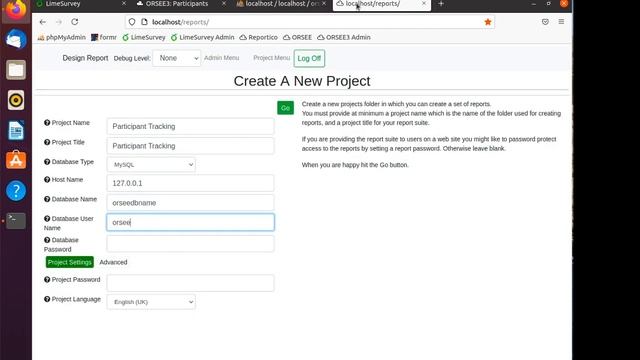Click the Host Name field

pos(191,183)
